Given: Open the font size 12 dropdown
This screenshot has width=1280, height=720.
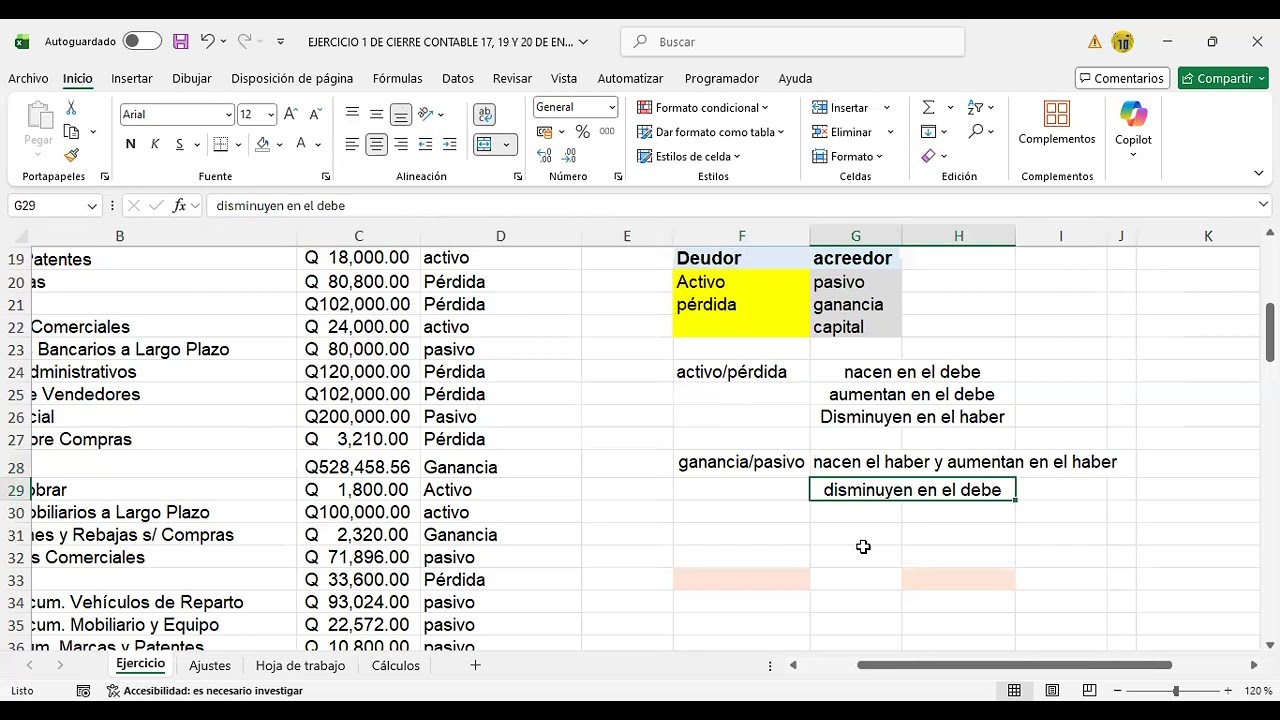Looking at the screenshot, I should pos(271,115).
